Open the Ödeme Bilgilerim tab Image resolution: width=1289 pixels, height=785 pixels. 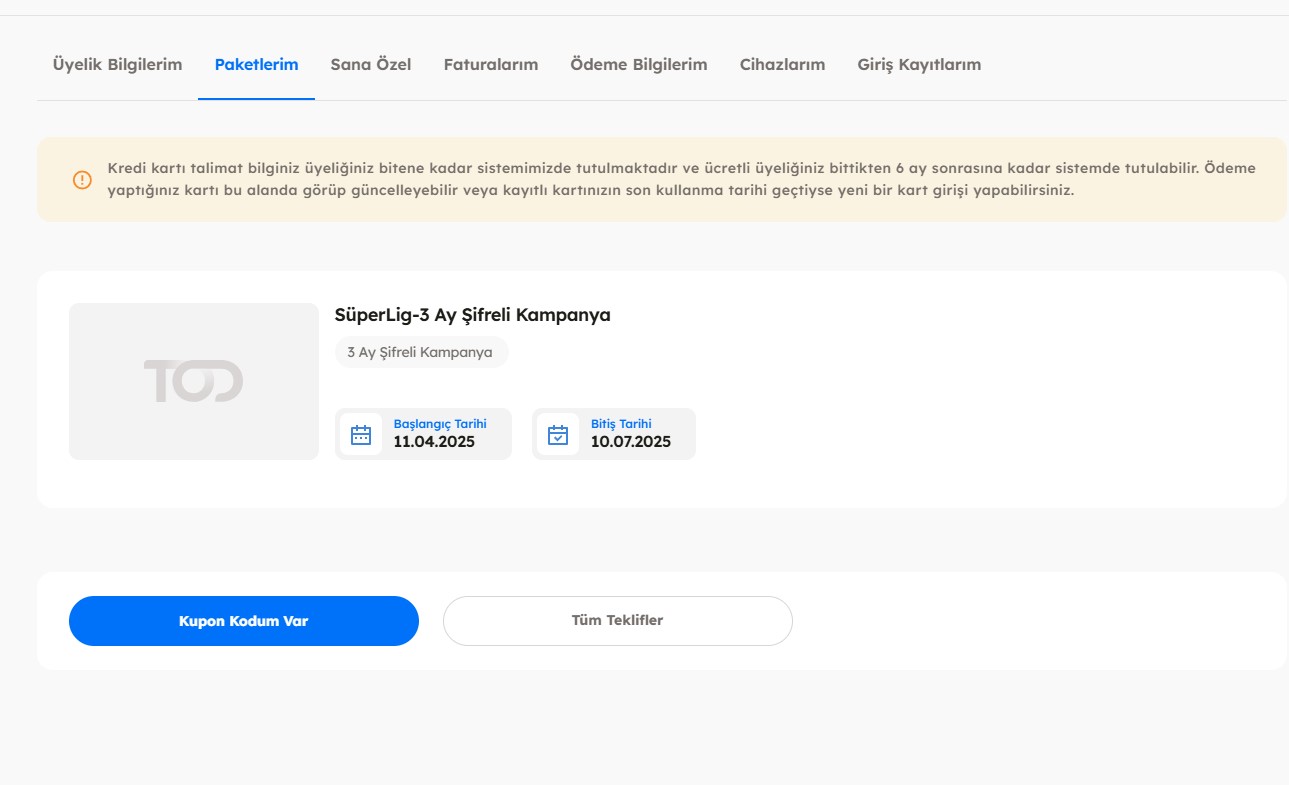click(639, 65)
